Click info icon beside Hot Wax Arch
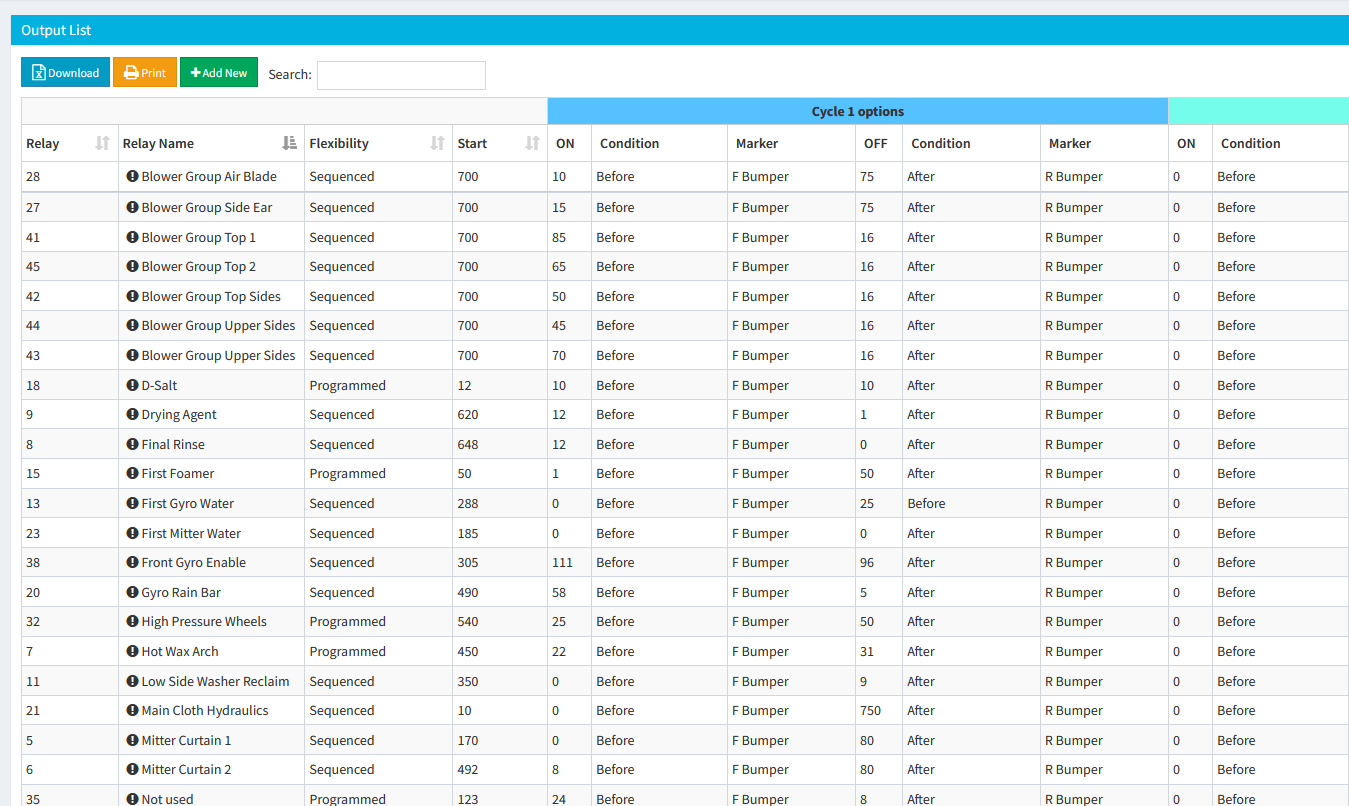This screenshot has height=806, width=1349. 130,651
